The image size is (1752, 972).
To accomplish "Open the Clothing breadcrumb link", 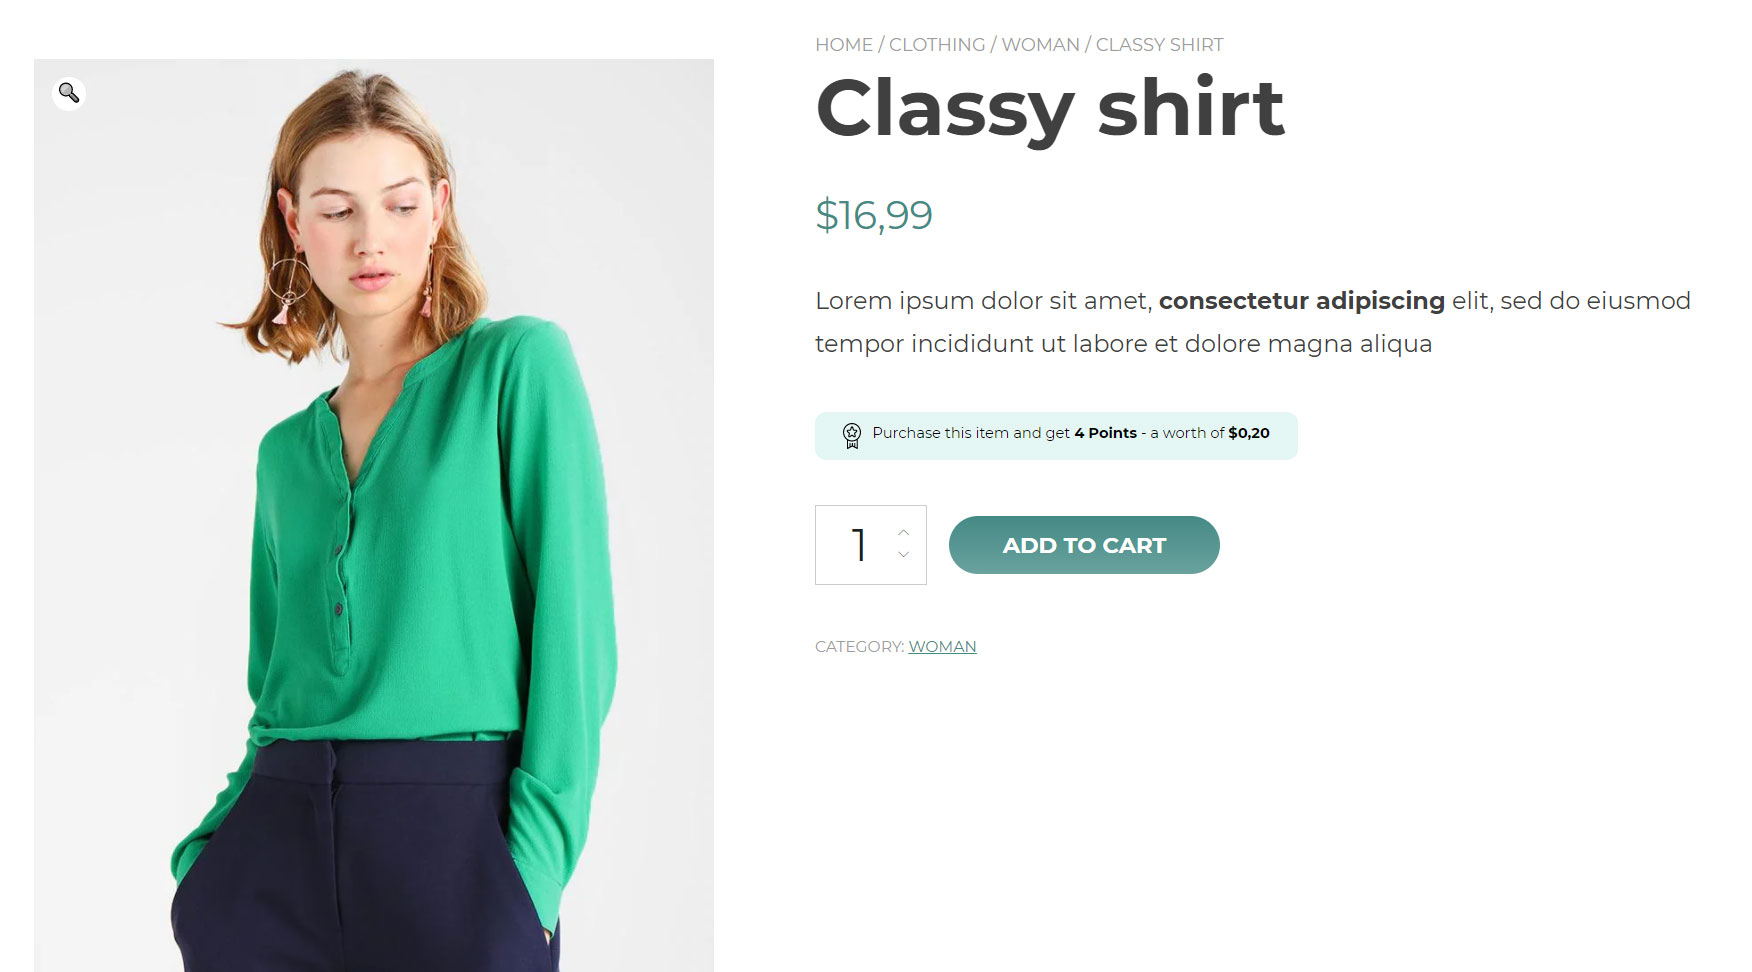I will click(936, 45).
